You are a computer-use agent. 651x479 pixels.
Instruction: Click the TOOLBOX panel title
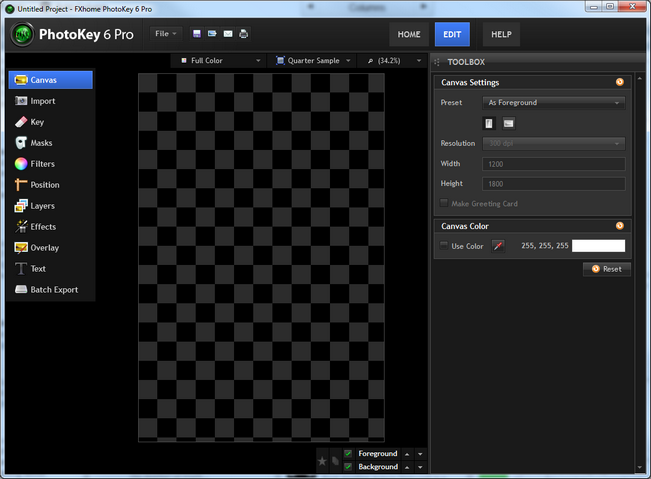(466, 62)
